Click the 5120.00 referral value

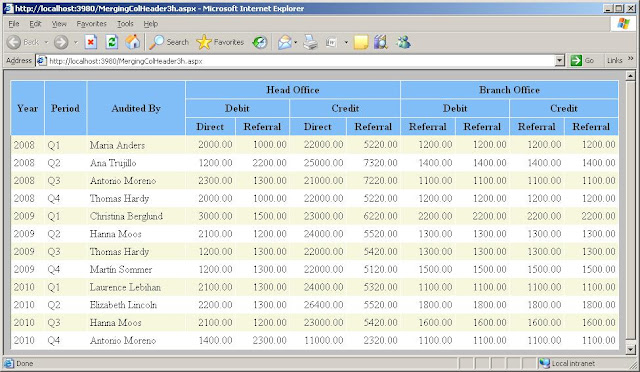380,270
